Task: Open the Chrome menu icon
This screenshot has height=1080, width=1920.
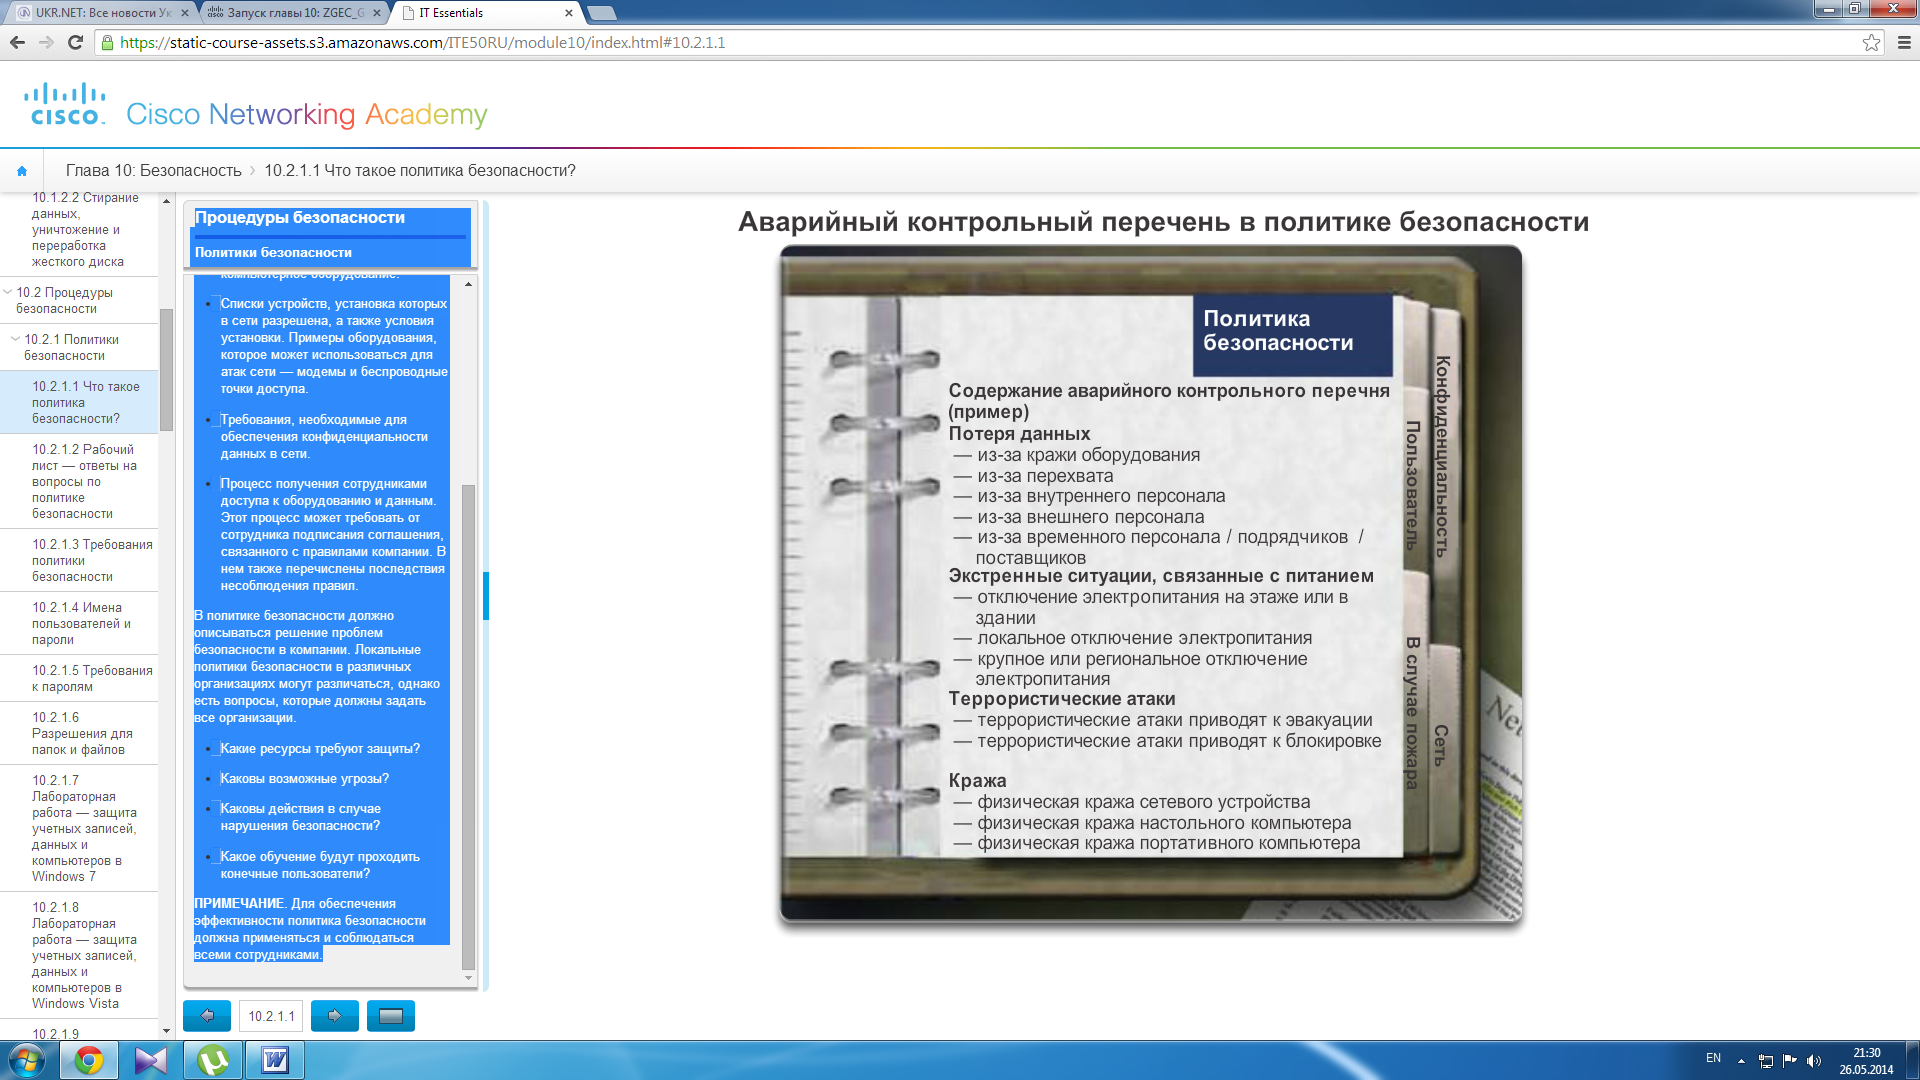Action: (x=1904, y=42)
